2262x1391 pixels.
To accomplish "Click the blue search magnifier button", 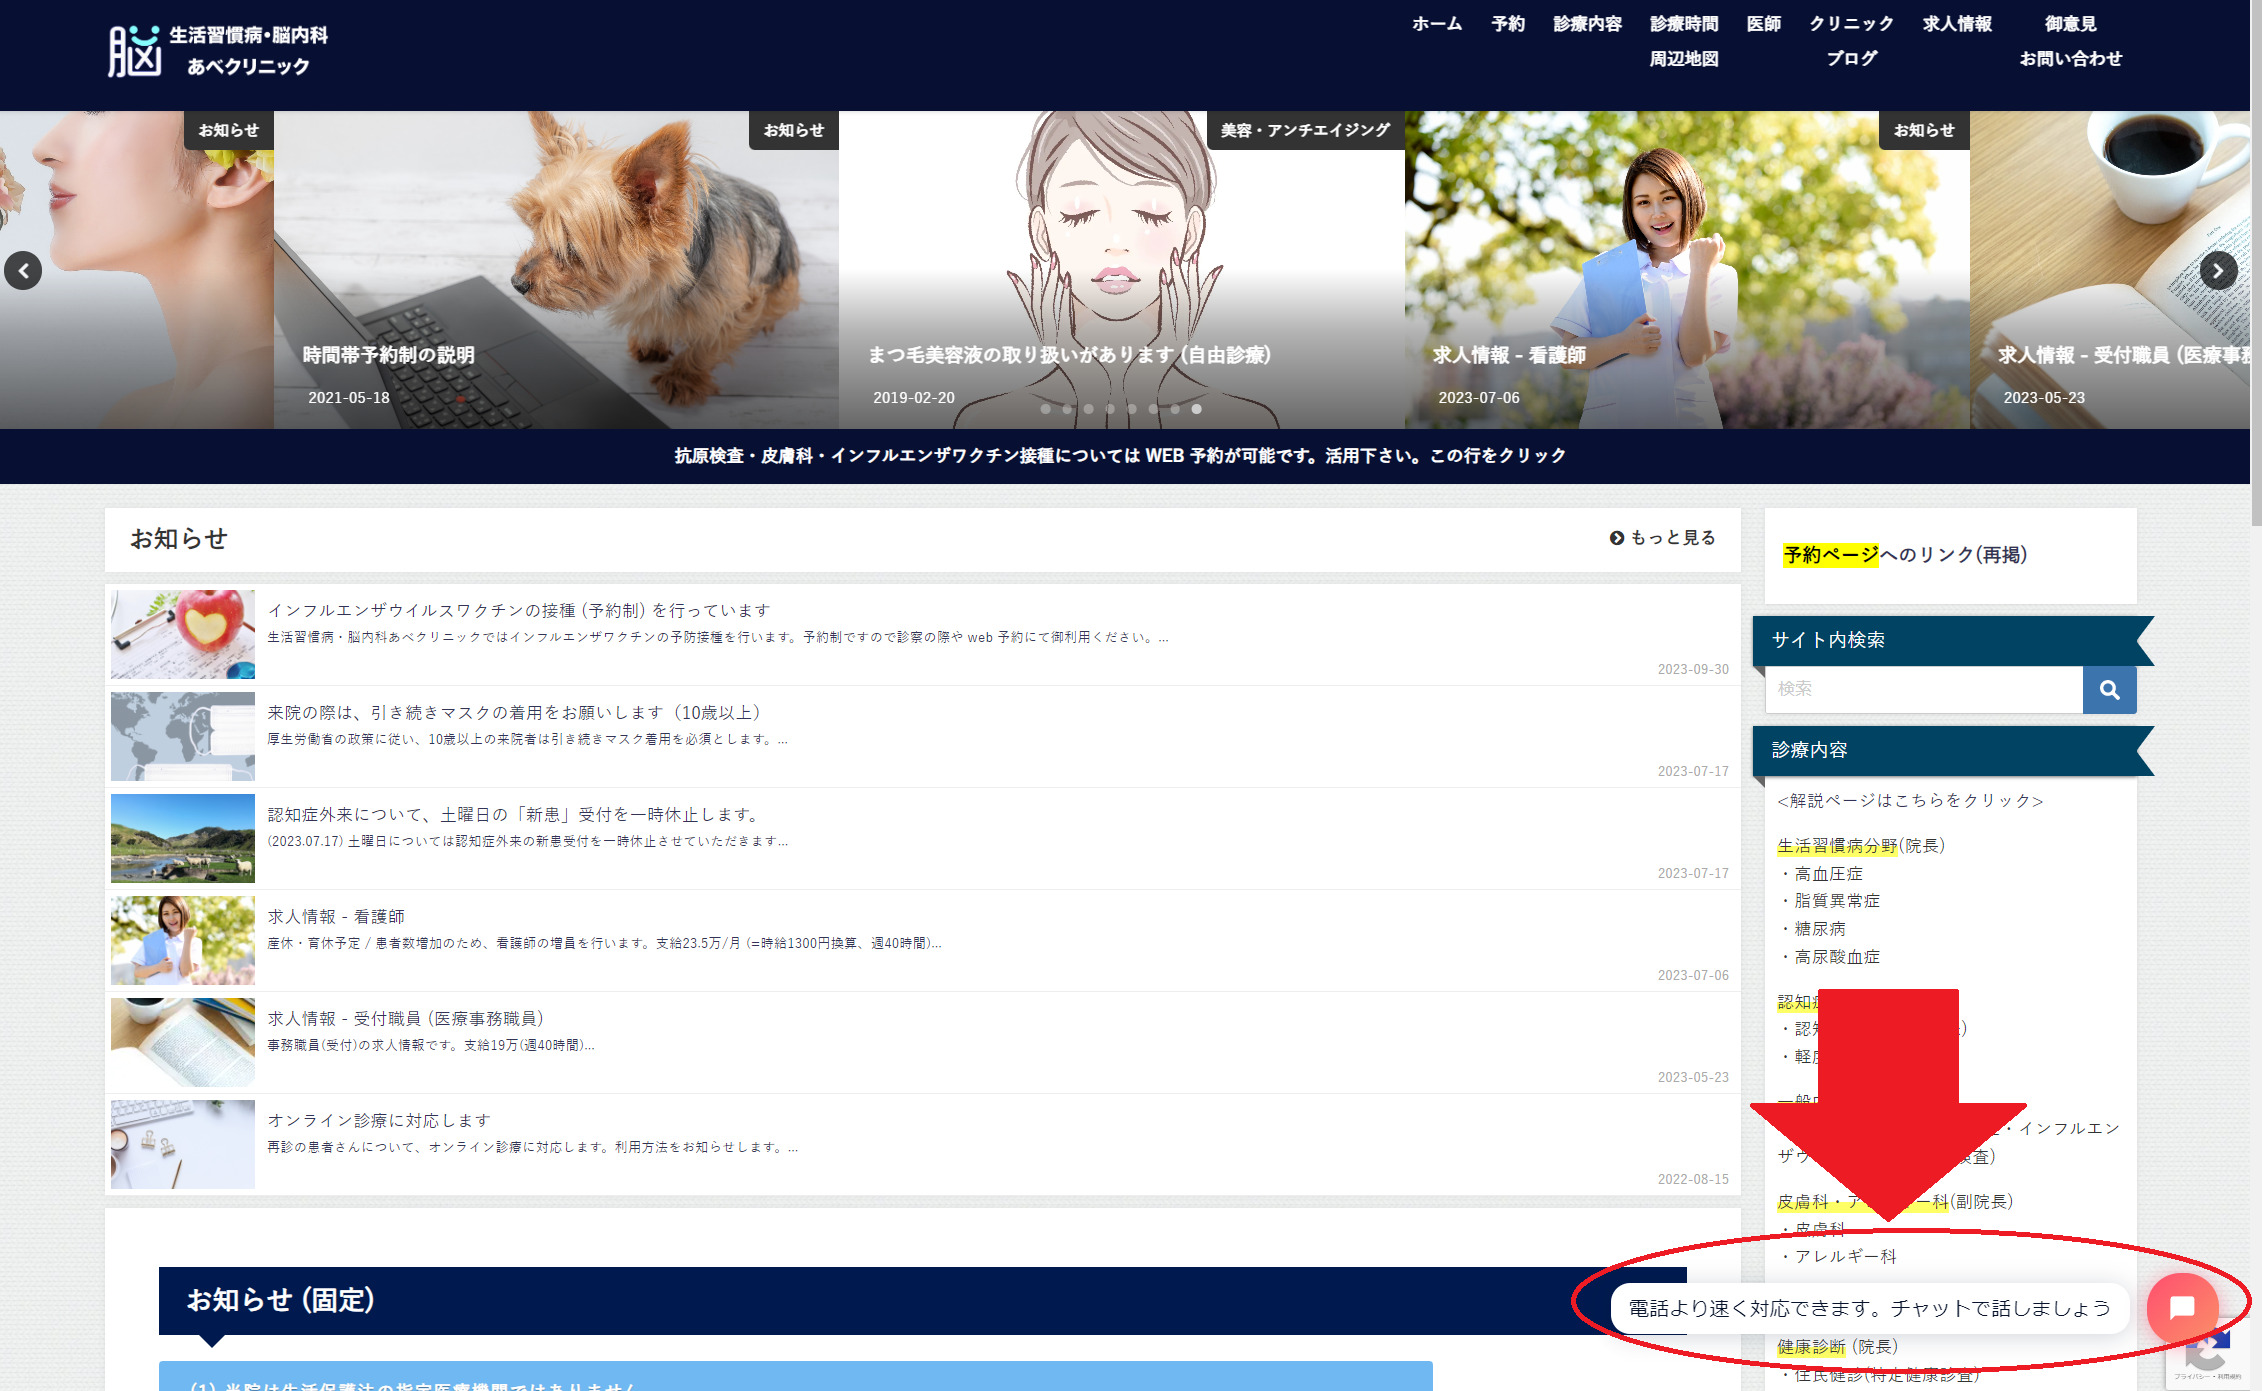I will click(2109, 690).
